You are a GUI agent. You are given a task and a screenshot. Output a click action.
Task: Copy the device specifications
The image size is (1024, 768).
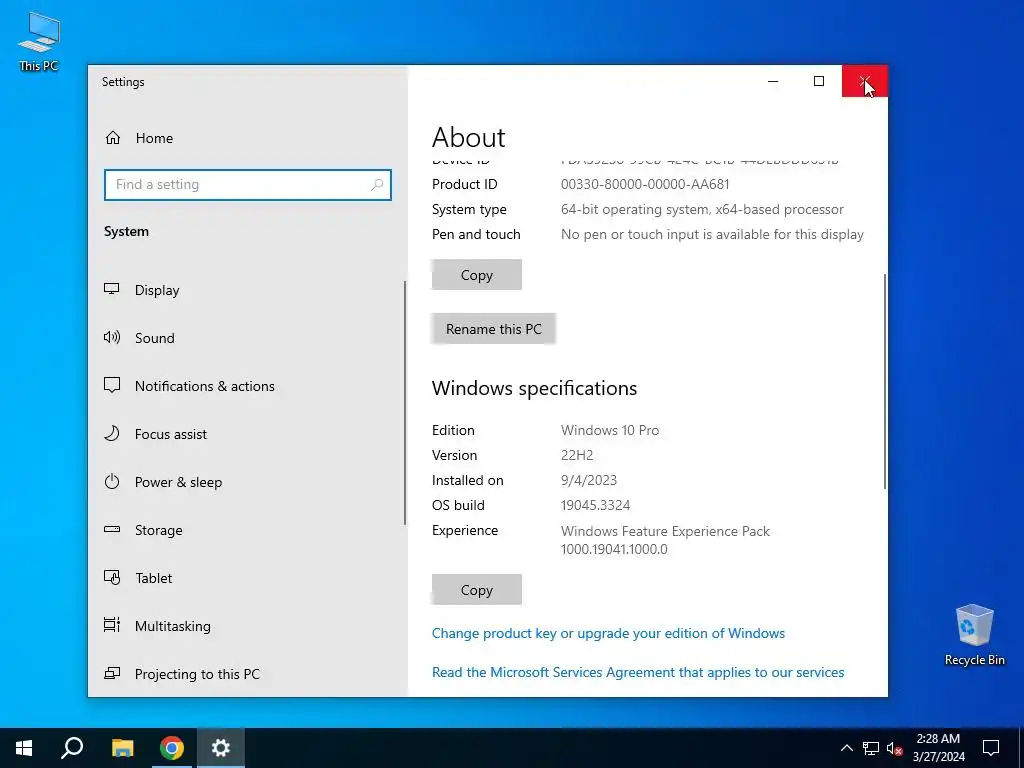coord(477,275)
